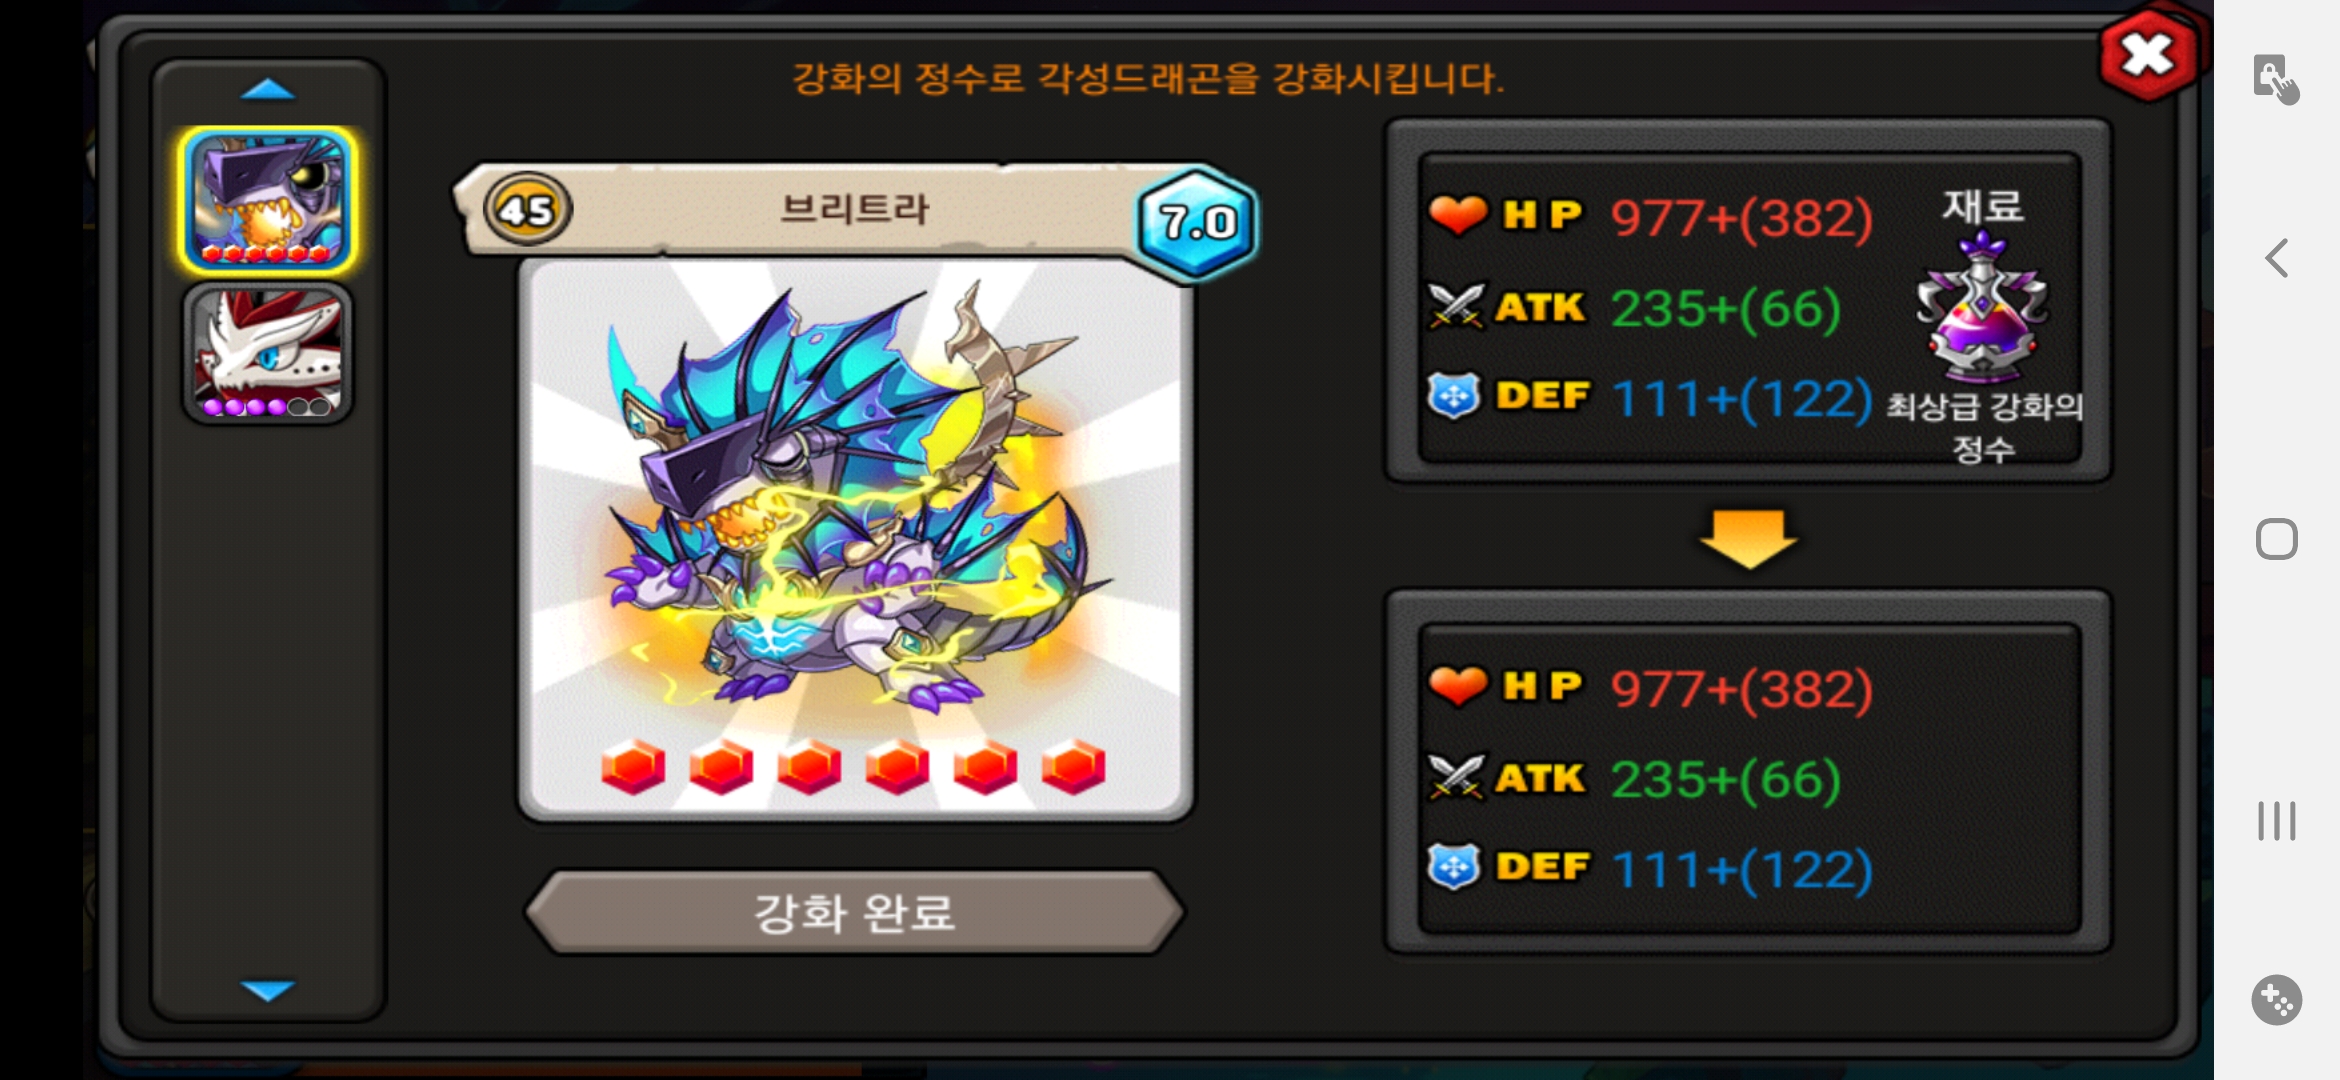Tap the last red gem star
Screen dimensions: 2340x1080
(1073, 767)
